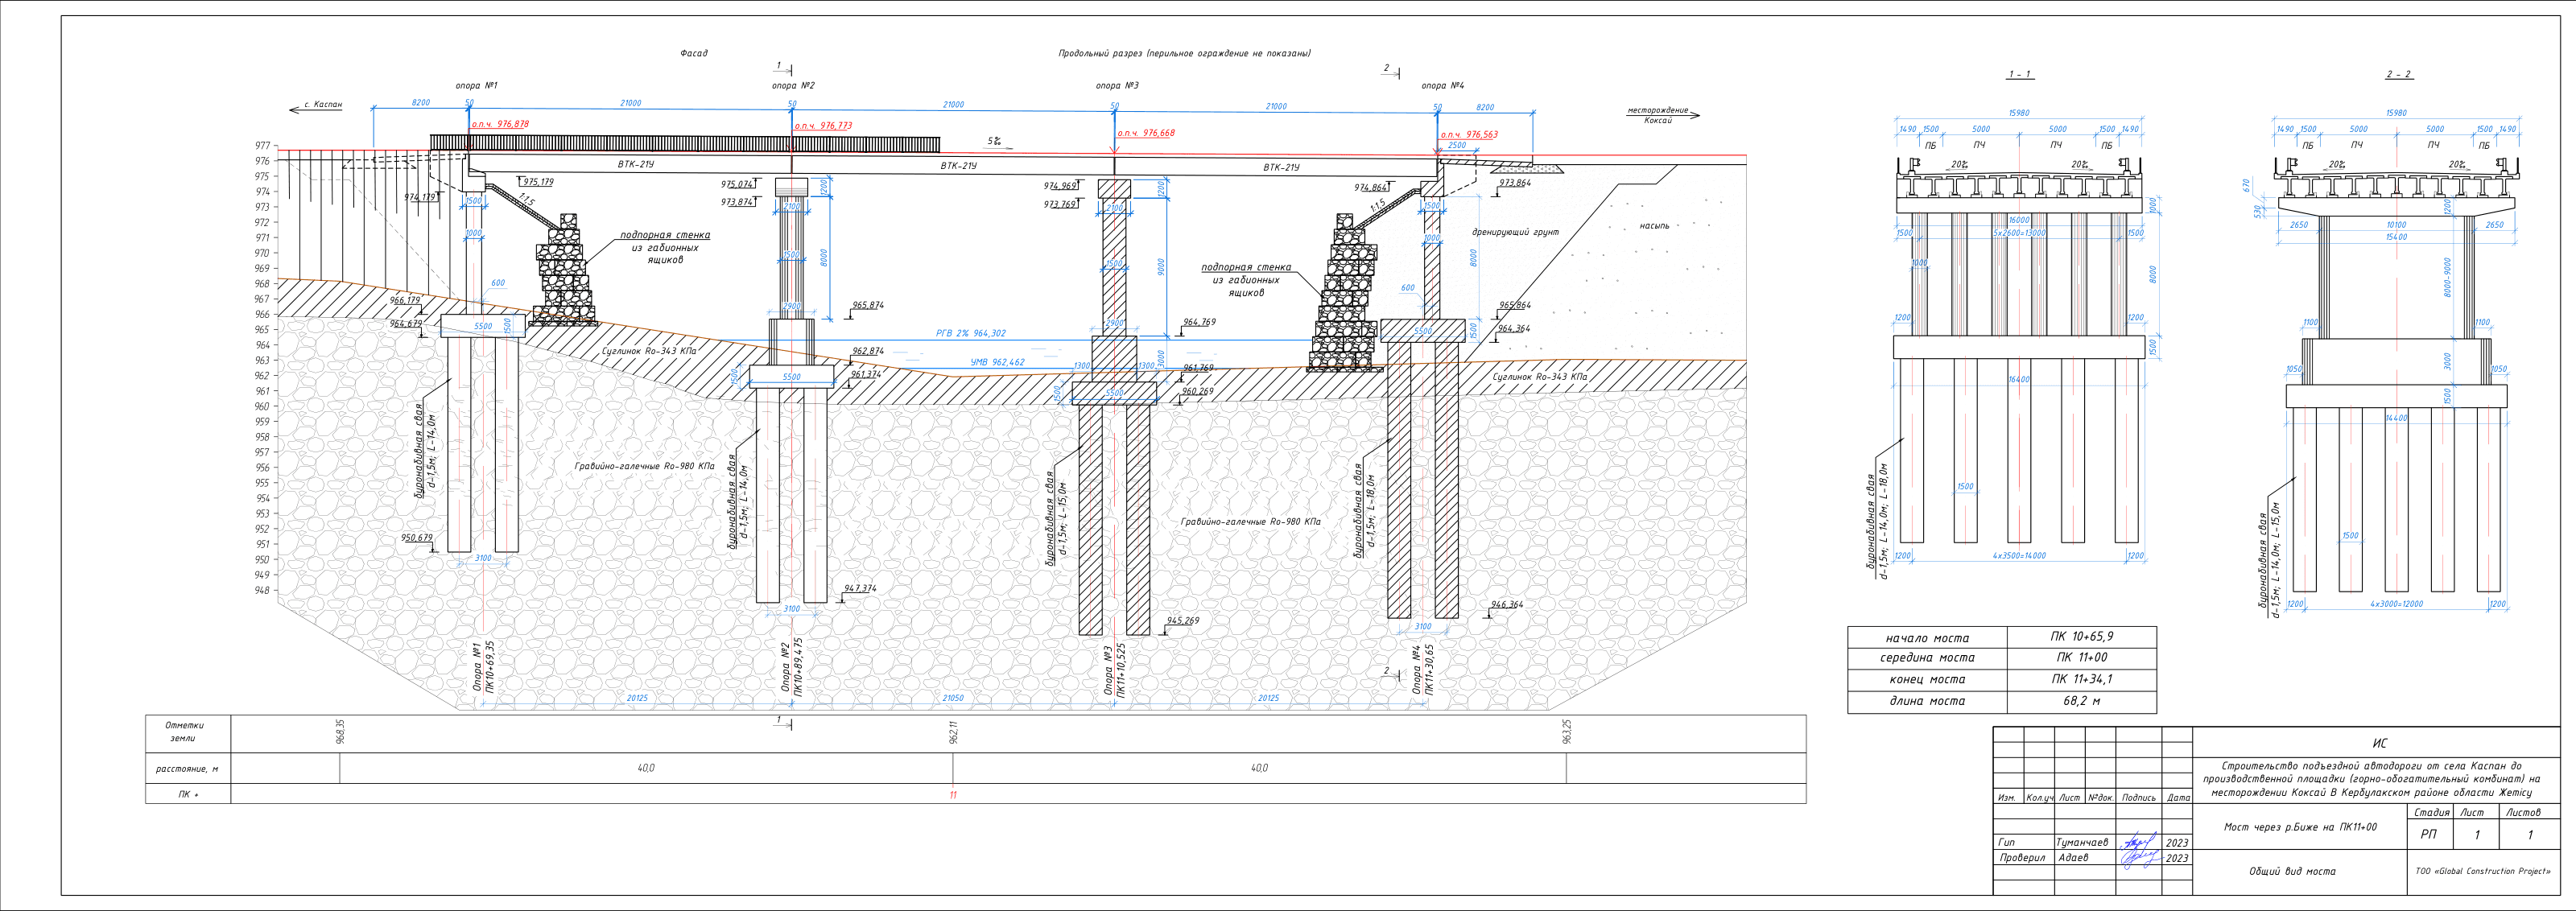Viewport: 2576px width, 911px height.
Task: Click the "Отметки земли" row header
Action: 184,732
